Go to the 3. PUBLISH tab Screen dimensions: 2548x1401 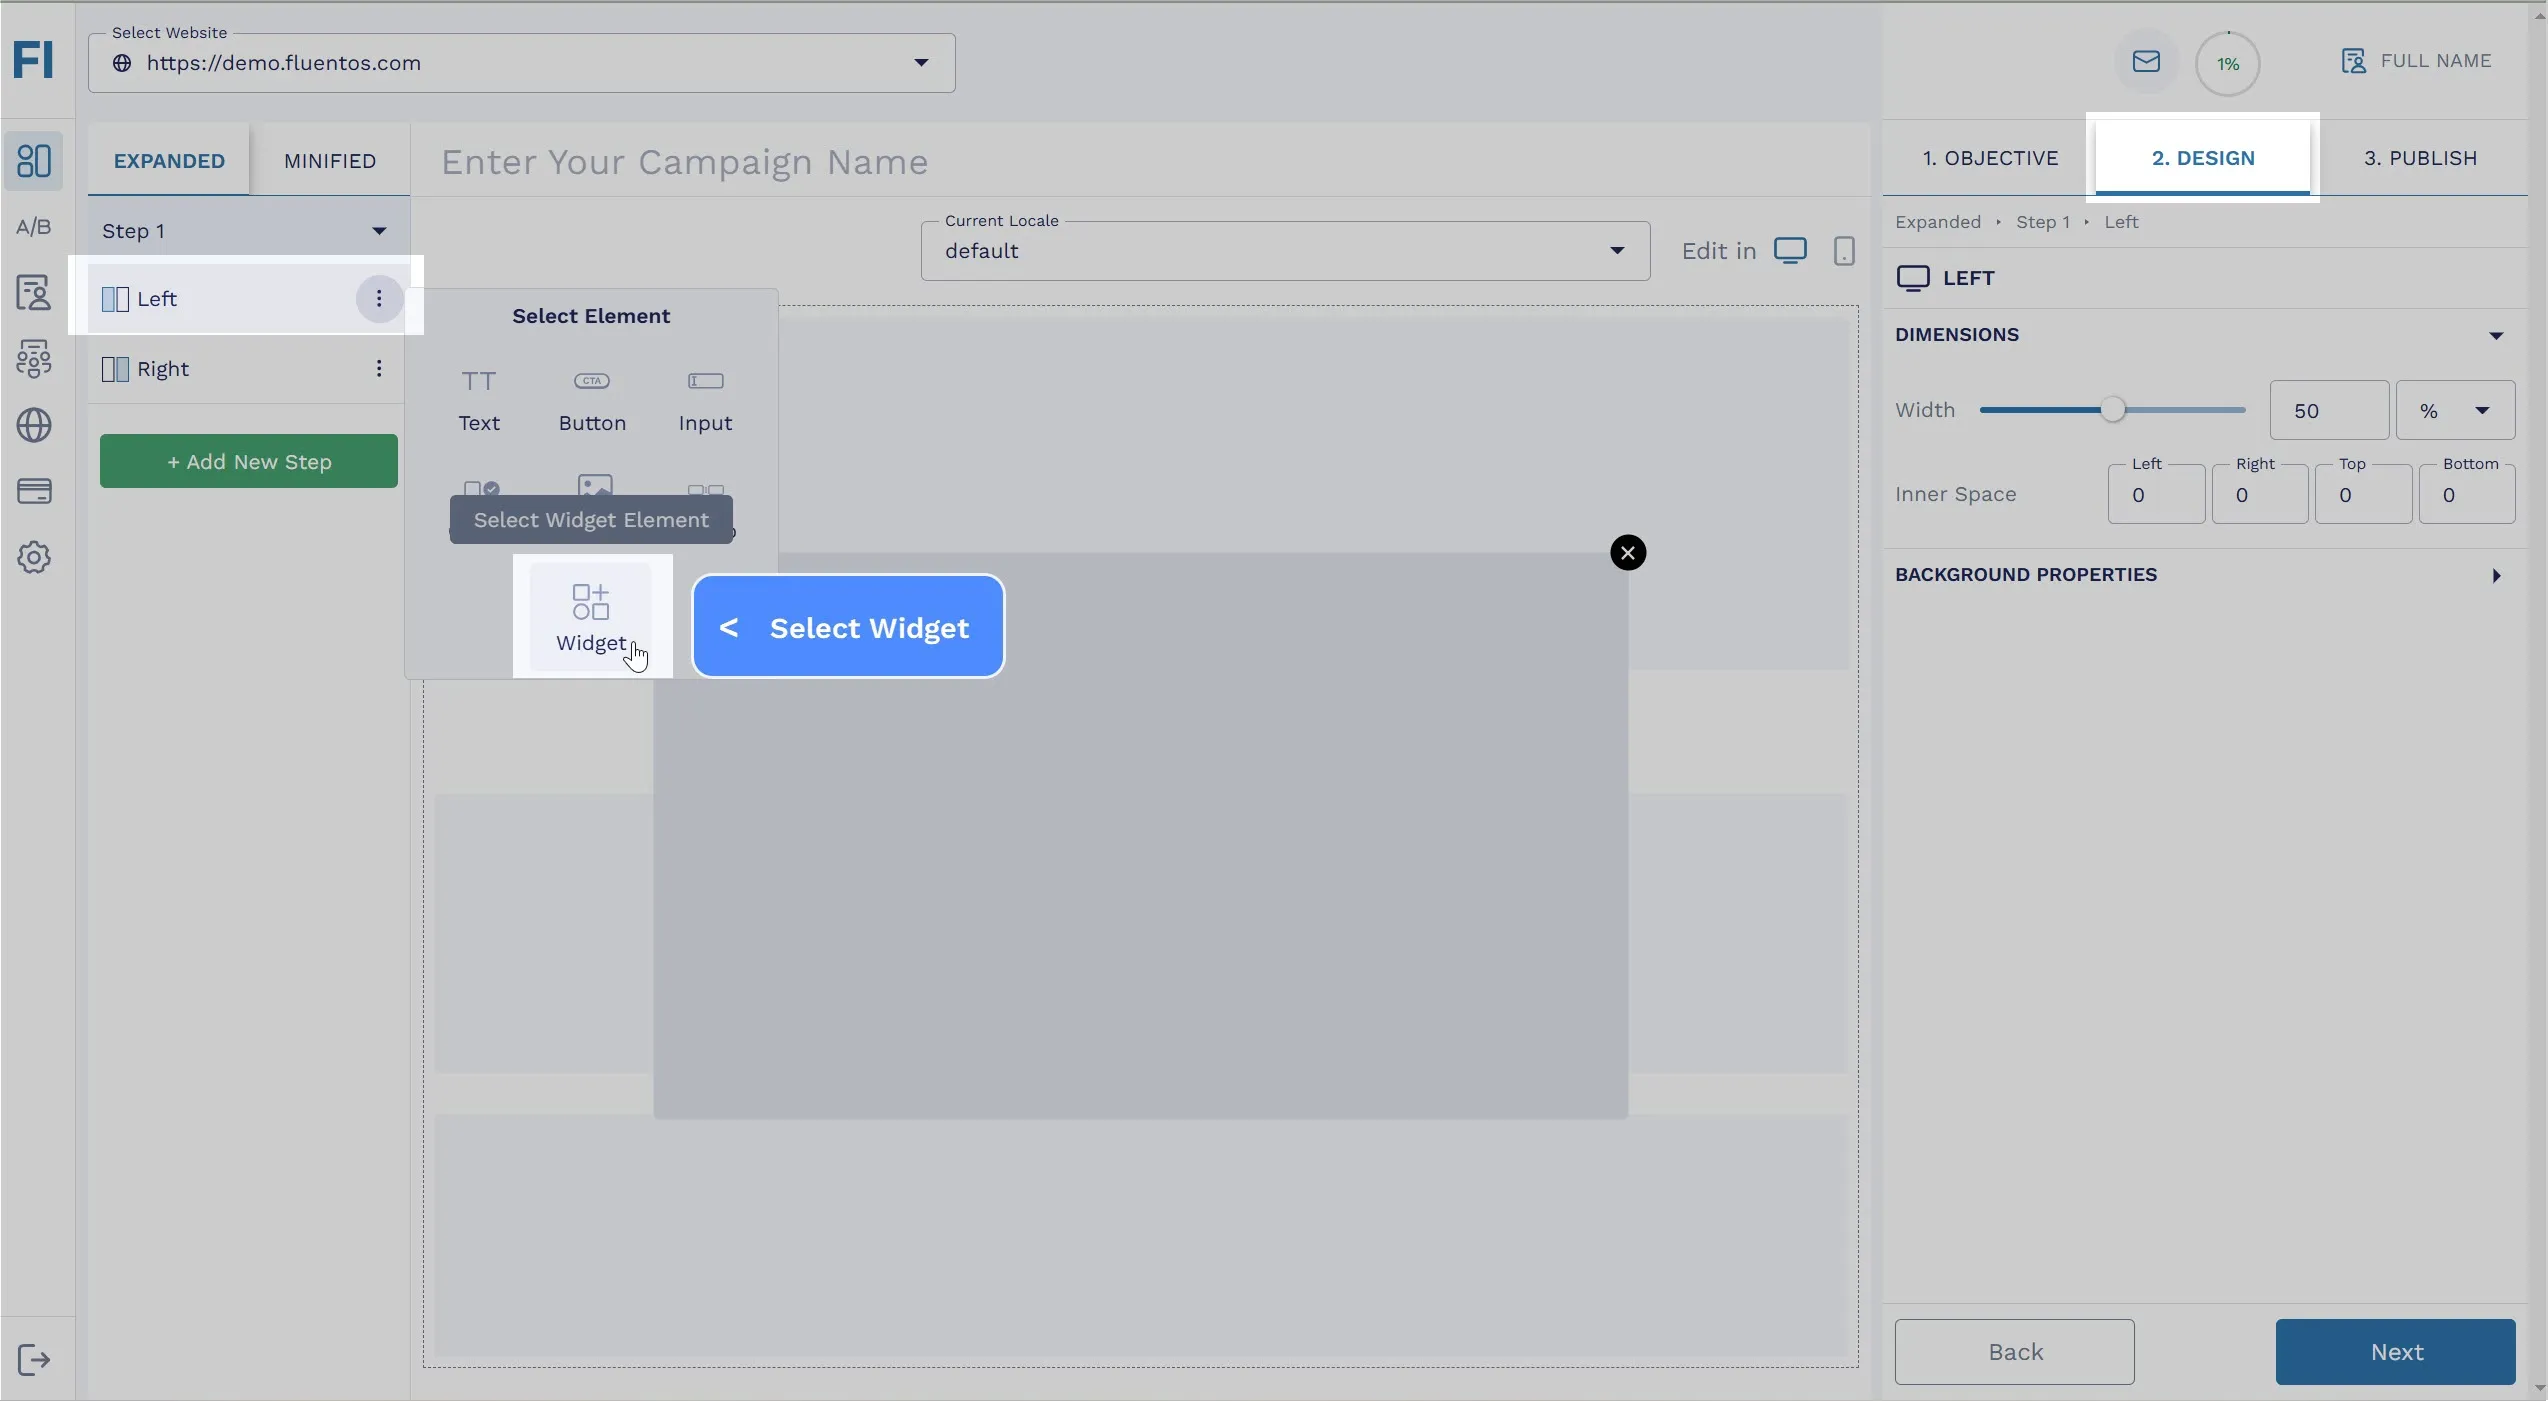2420,158
